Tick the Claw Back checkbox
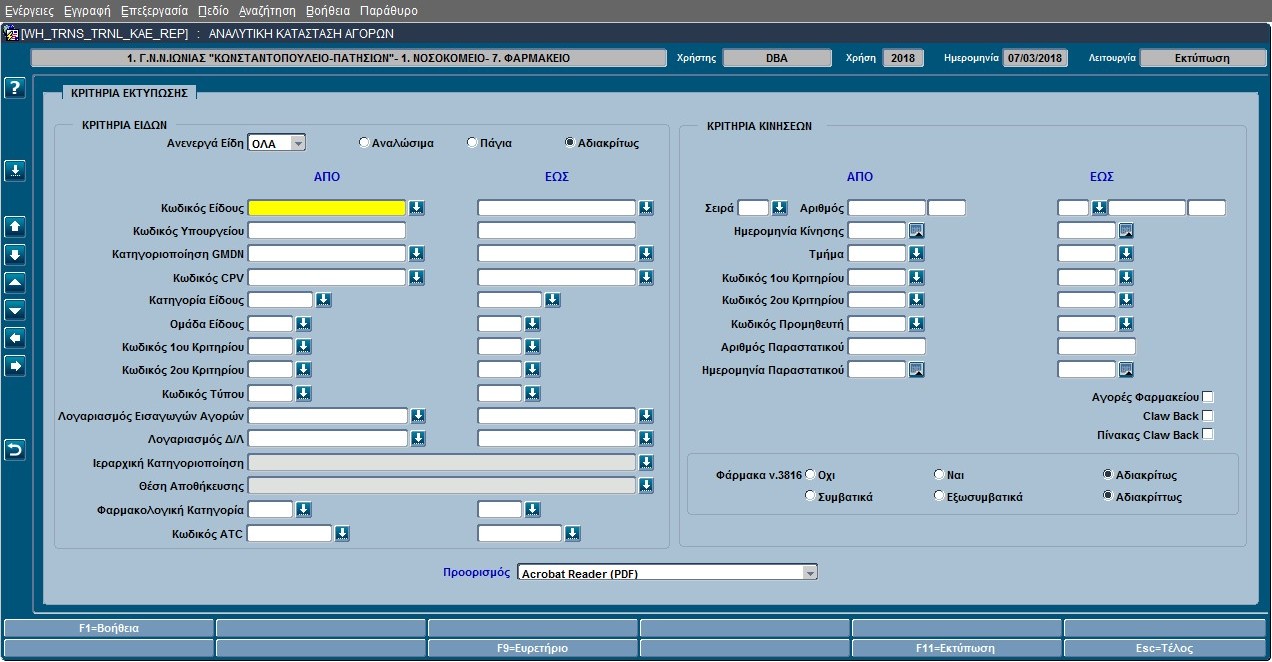The height and width of the screenshot is (662, 1272). 1208,416
